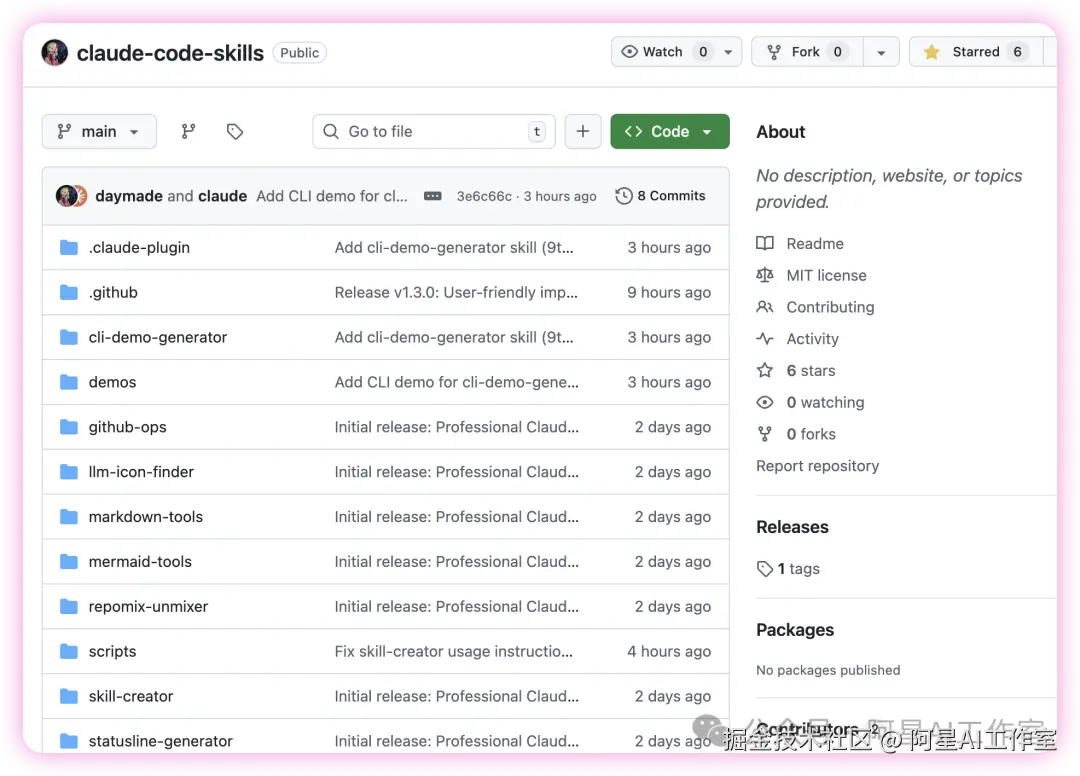The width and height of the screenshot is (1080, 776).
Task: Open the Packages heading link
Action: 795,630
